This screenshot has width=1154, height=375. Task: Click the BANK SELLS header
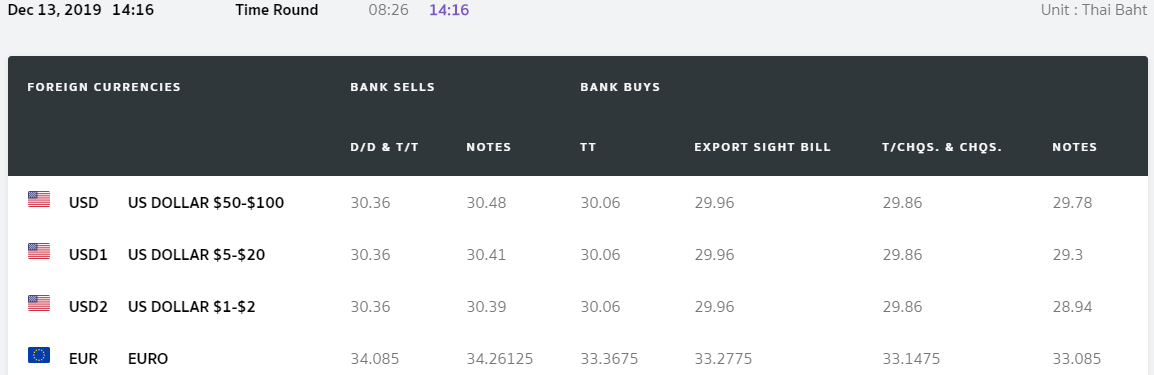click(x=392, y=87)
